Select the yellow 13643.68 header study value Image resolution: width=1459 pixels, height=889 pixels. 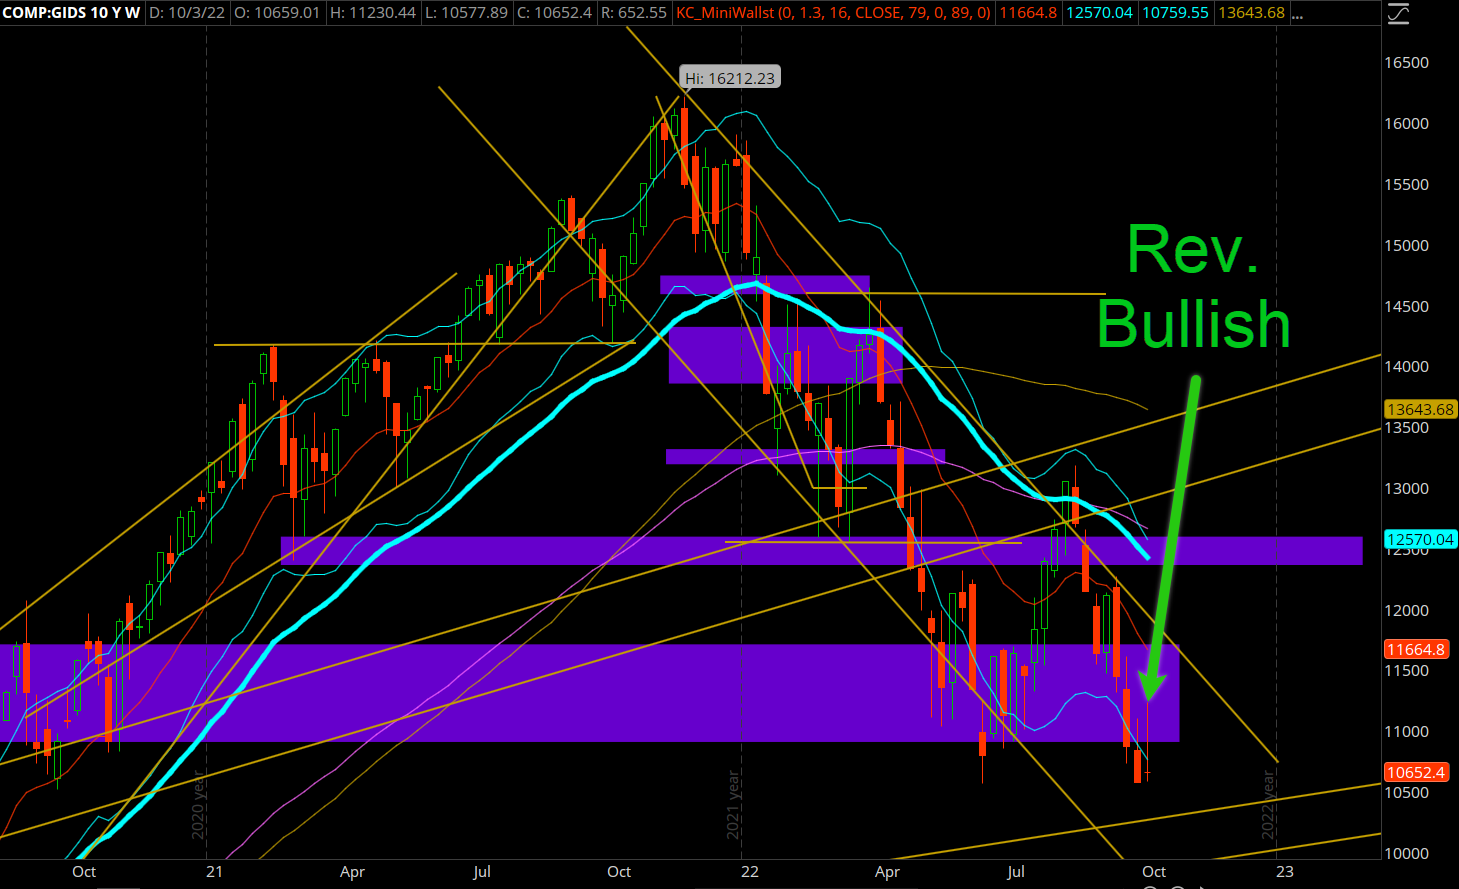[x=1251, y=13]
